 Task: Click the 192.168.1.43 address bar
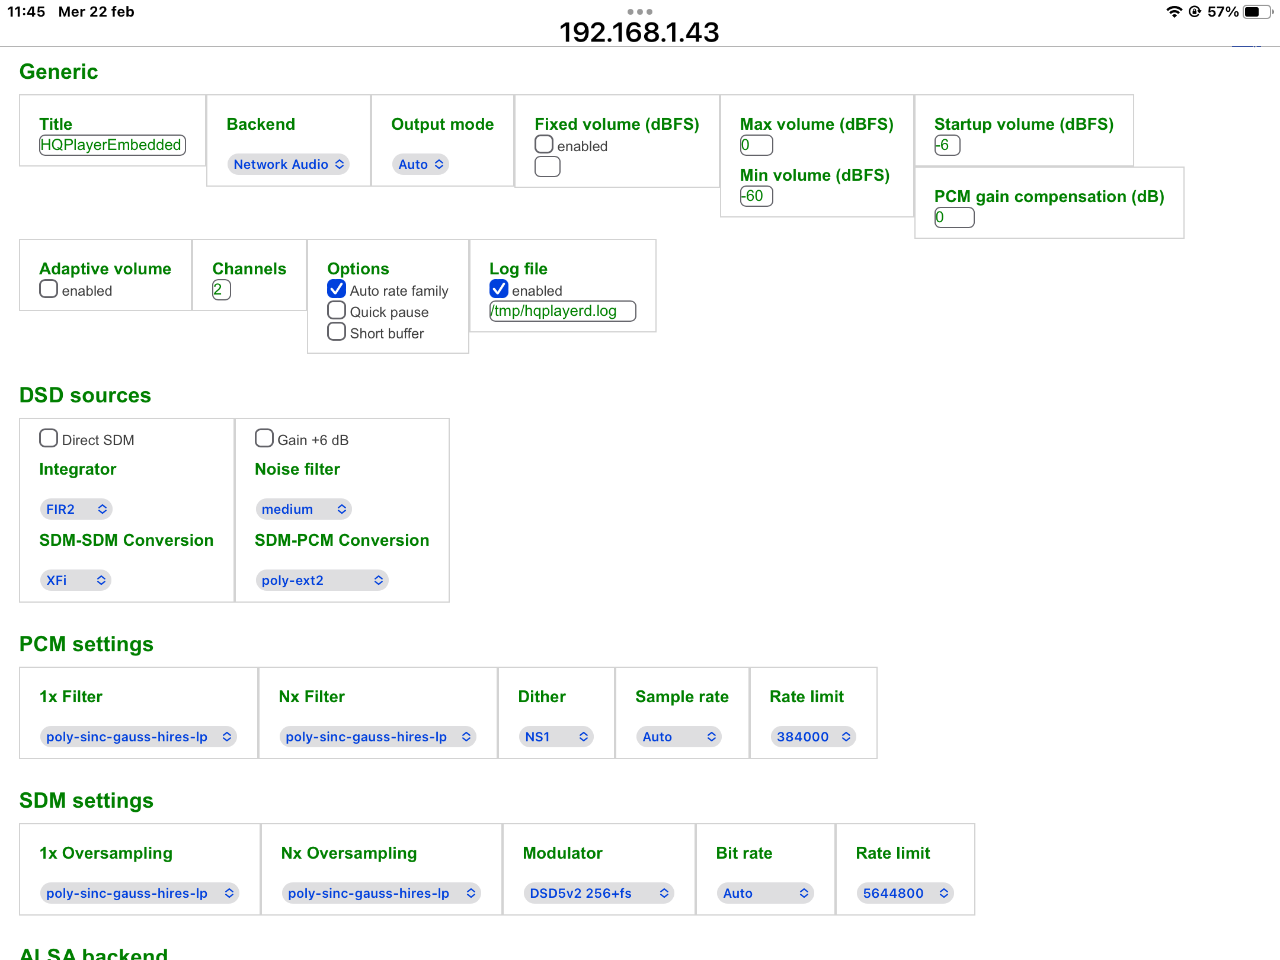coord(640,33)
